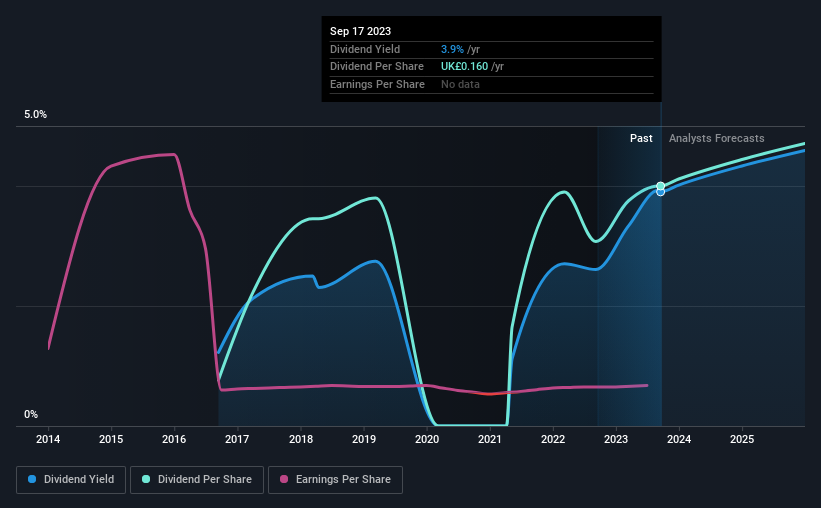
Task: Click the Analysts Forecasts label
Action: (716, 138)
